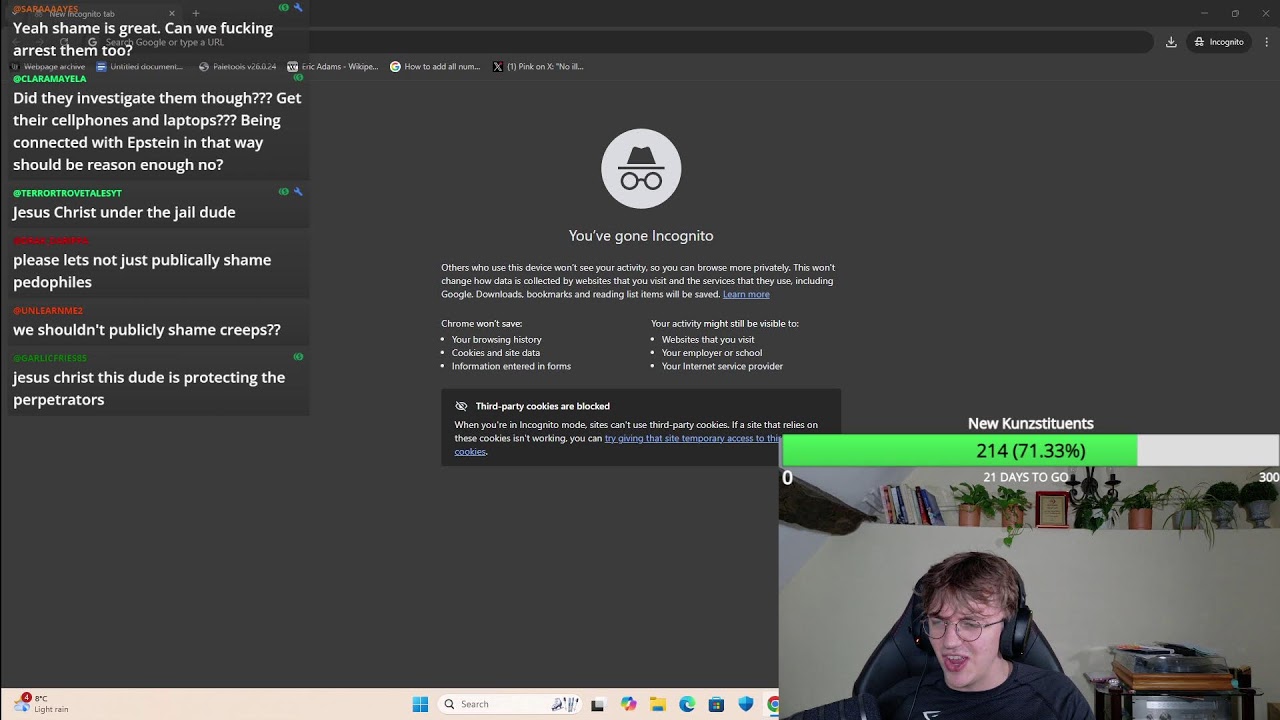Click the @TERRORTROVETALESYT chat username
The height and width of the screenshot is (720, 1280).
click(67, 193)
